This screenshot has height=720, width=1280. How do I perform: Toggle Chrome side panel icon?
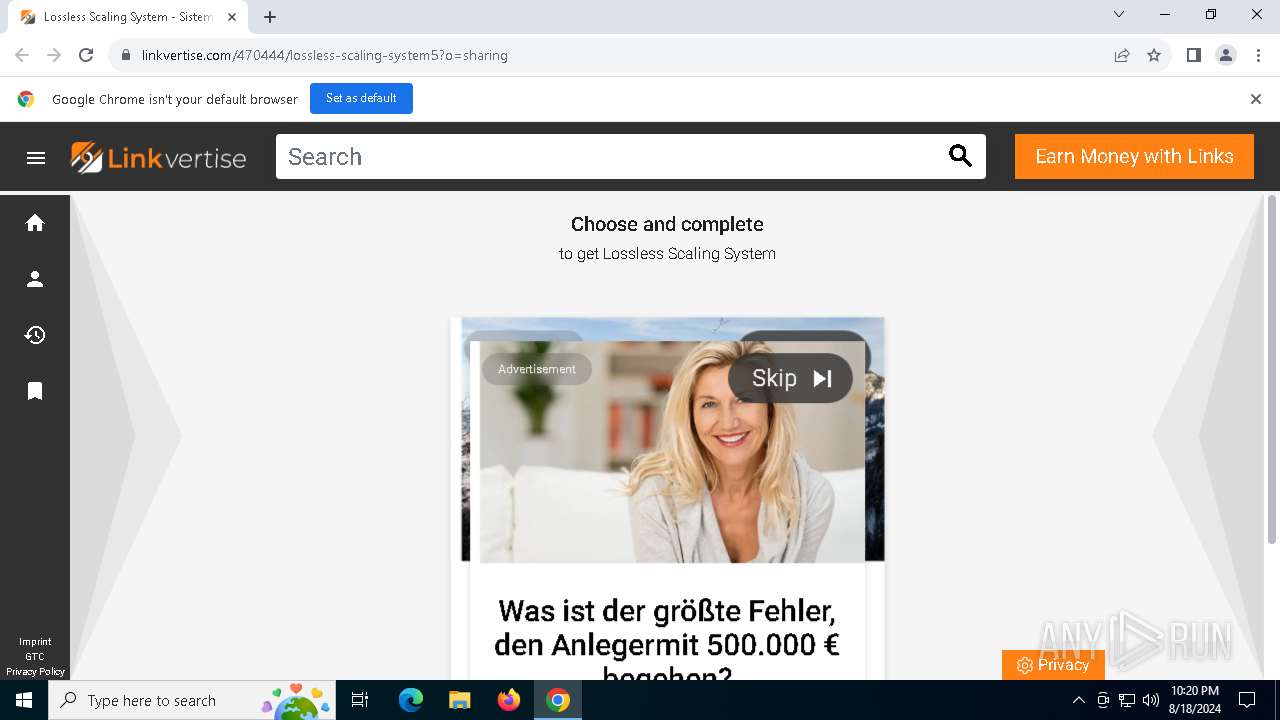[1193, 55]
